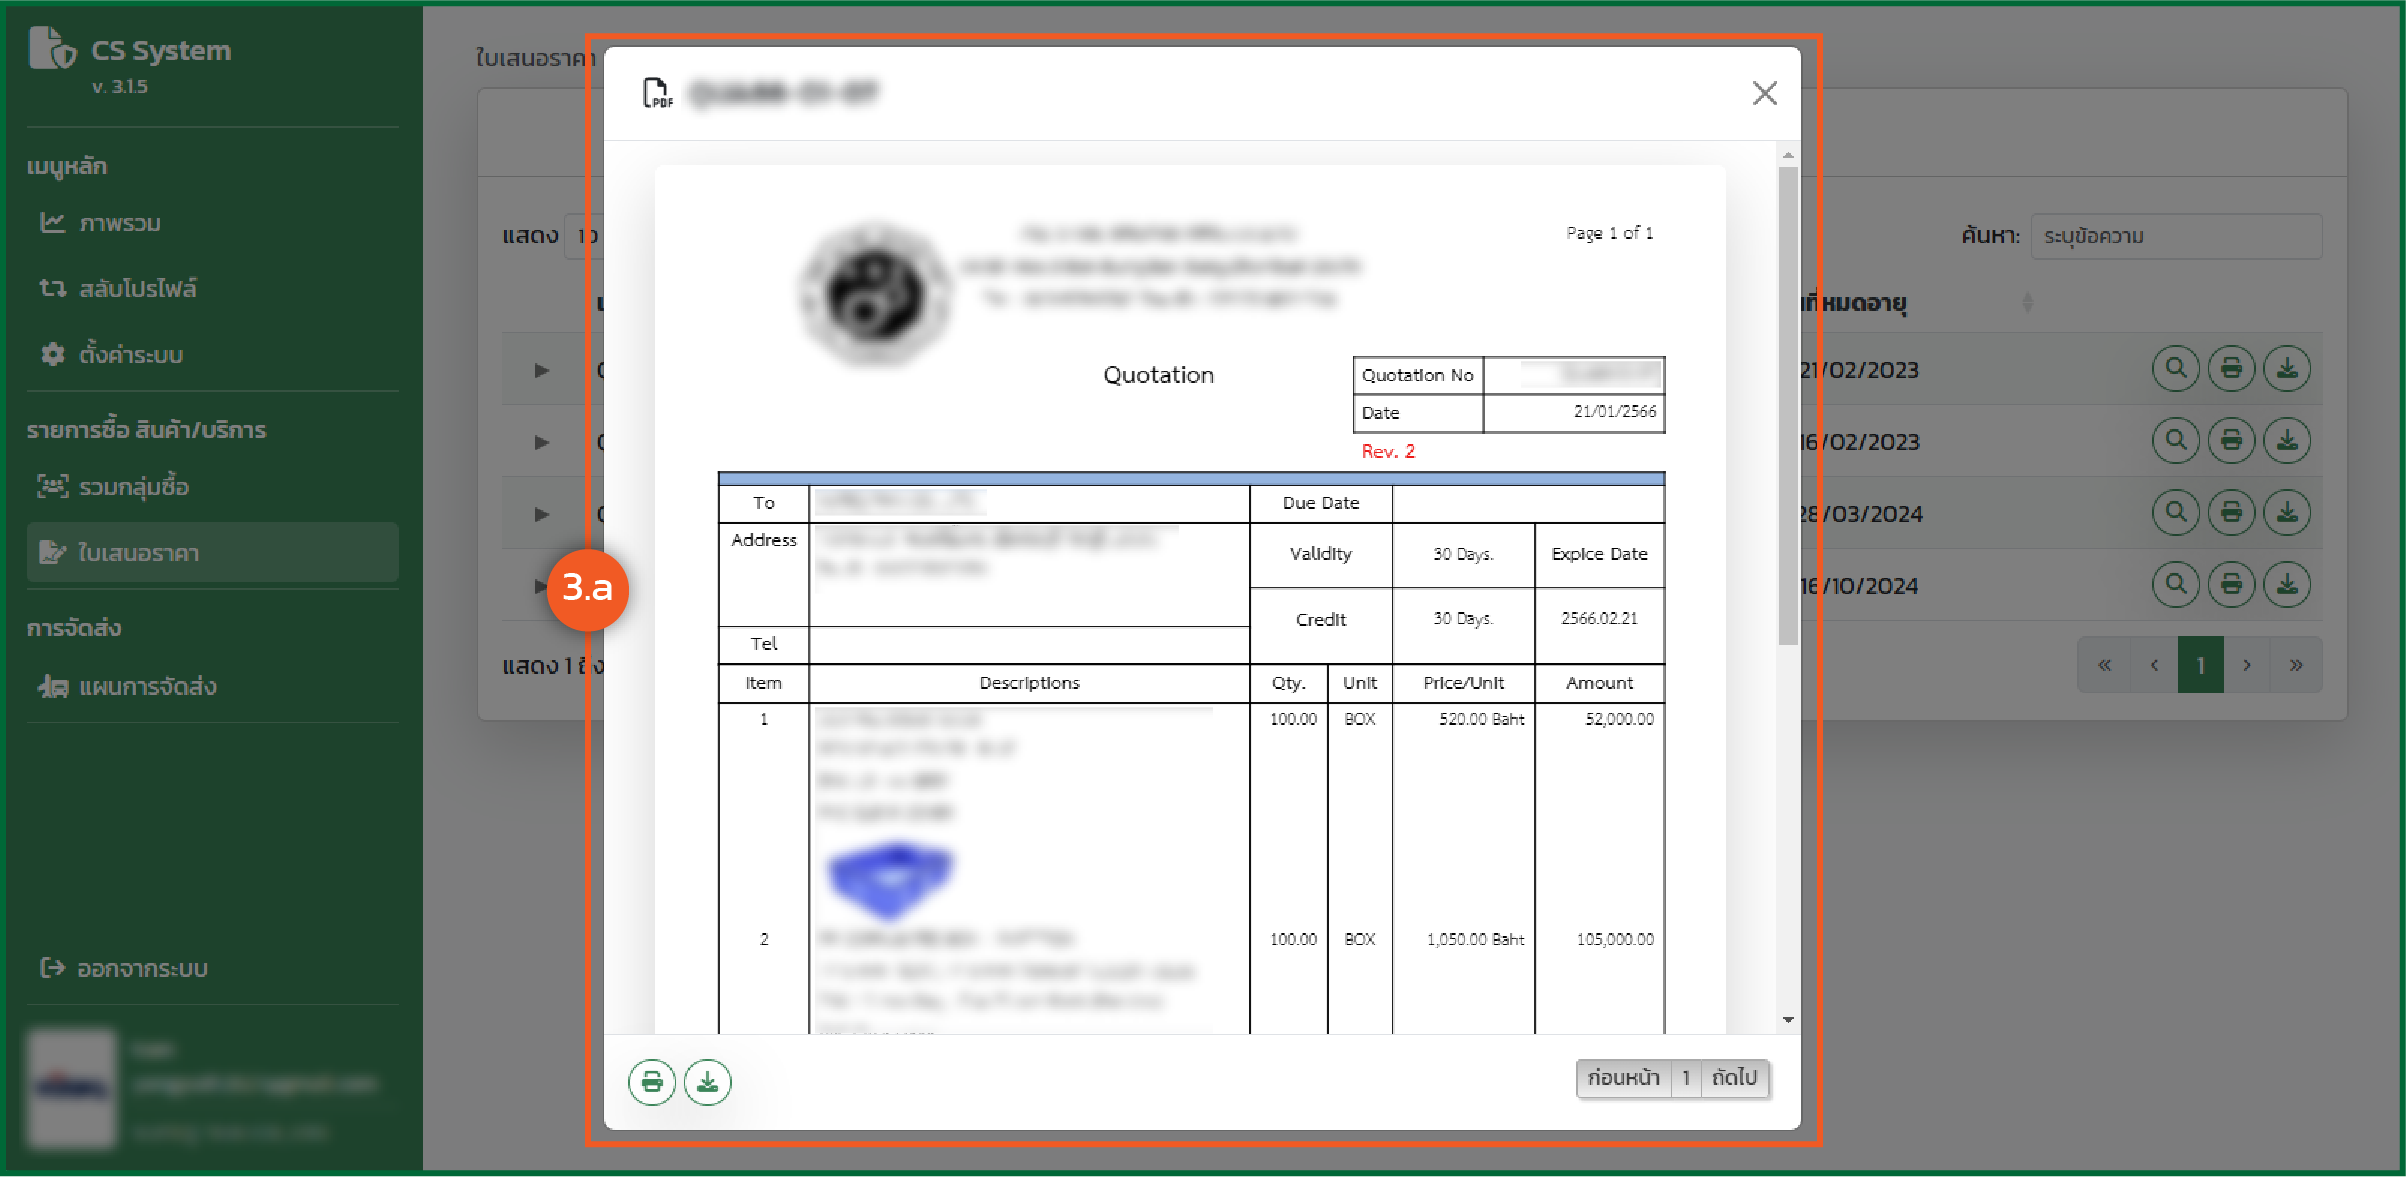The image size is (2406, 1177).
Task: Expand the second quotation row arrow
Action: click(542, 442)
